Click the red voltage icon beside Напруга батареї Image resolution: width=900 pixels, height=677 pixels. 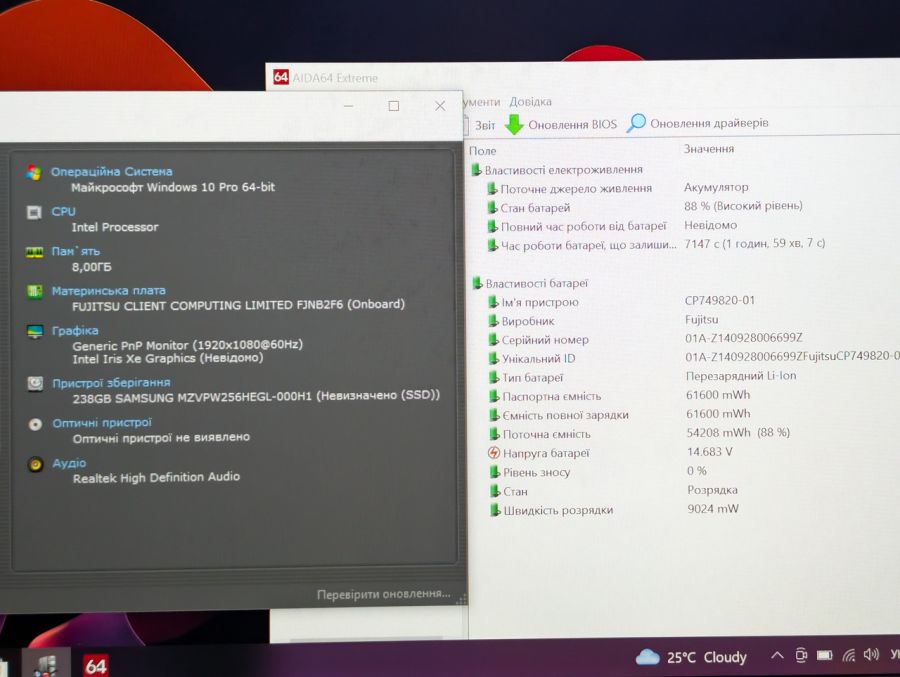click(x=494, y=453)
